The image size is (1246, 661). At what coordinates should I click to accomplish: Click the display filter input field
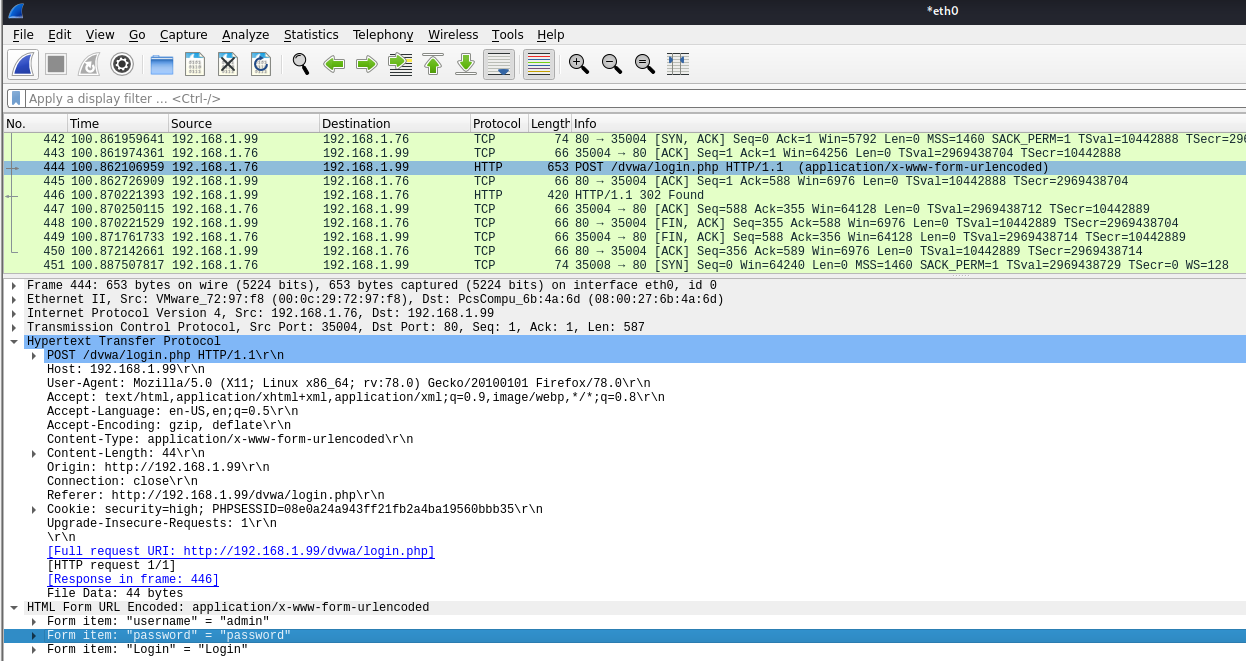[600, 99]
